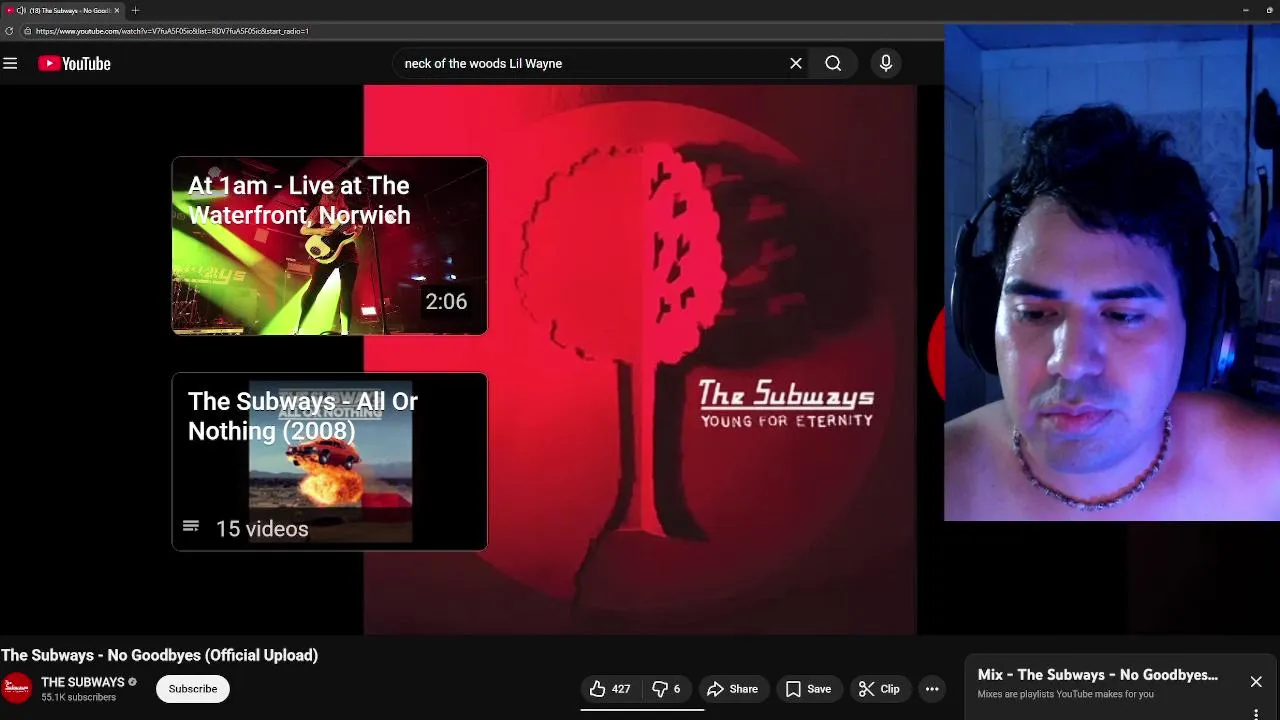Click the search field text
The image size is (1280, 720).
pyautogui.click(x=483, y=63)
